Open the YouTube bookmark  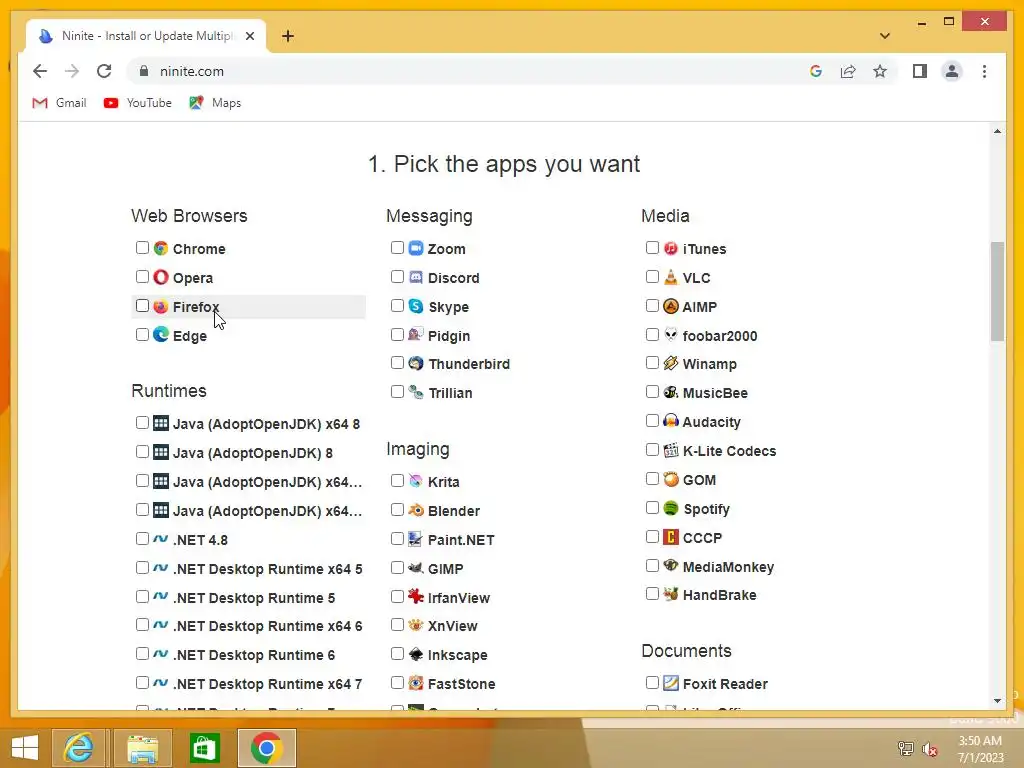click(138, 103)
